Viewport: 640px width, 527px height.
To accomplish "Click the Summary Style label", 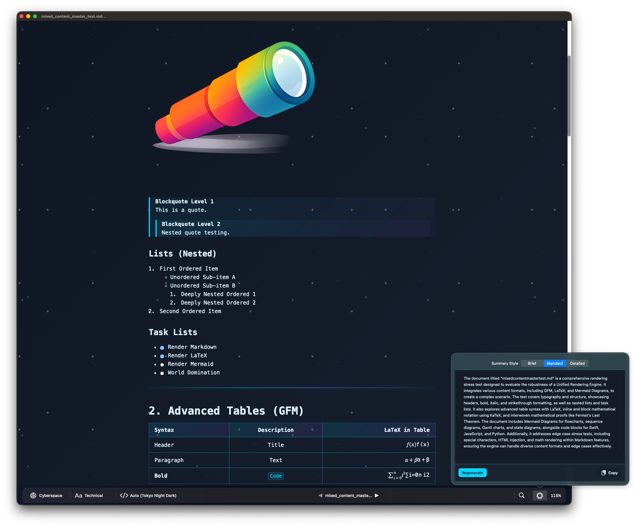I will [x=504, y=363].
